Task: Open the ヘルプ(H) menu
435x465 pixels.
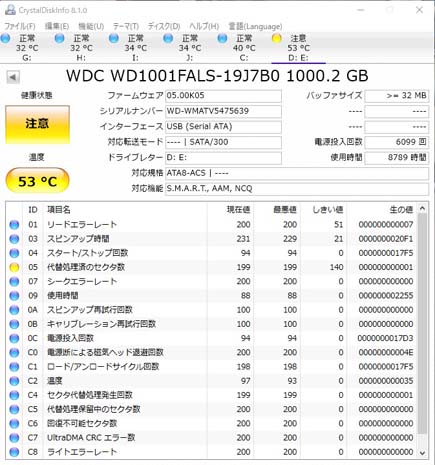Action: 204,26
